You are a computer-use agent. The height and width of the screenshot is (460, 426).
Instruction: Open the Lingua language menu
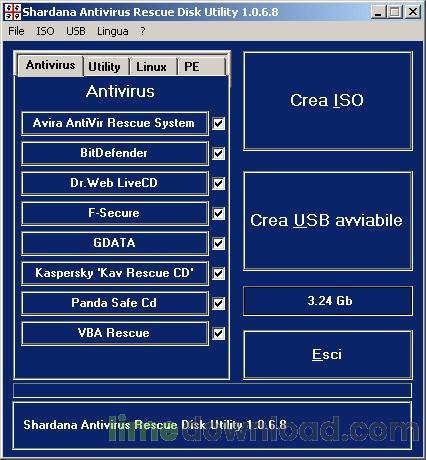click(113, 31)
